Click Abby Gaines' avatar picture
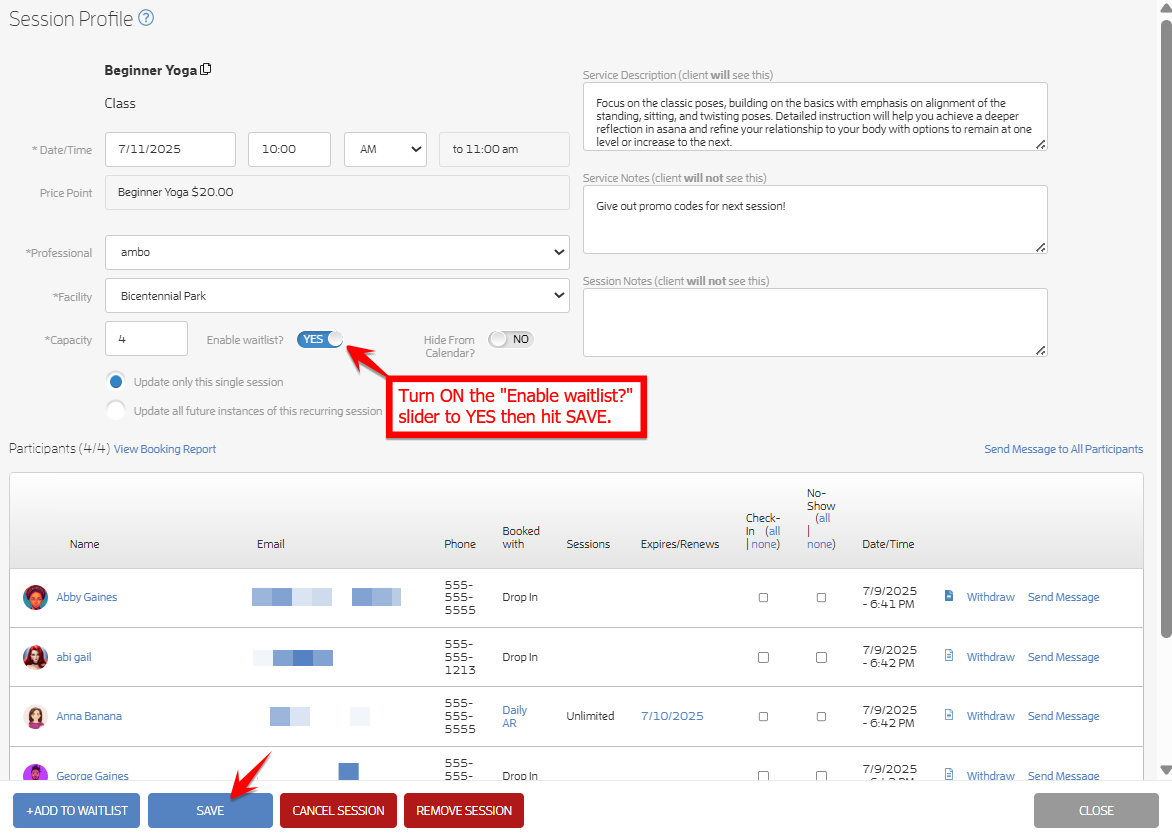This screenshot has height=839, width=1172. (x=35, y=597)
